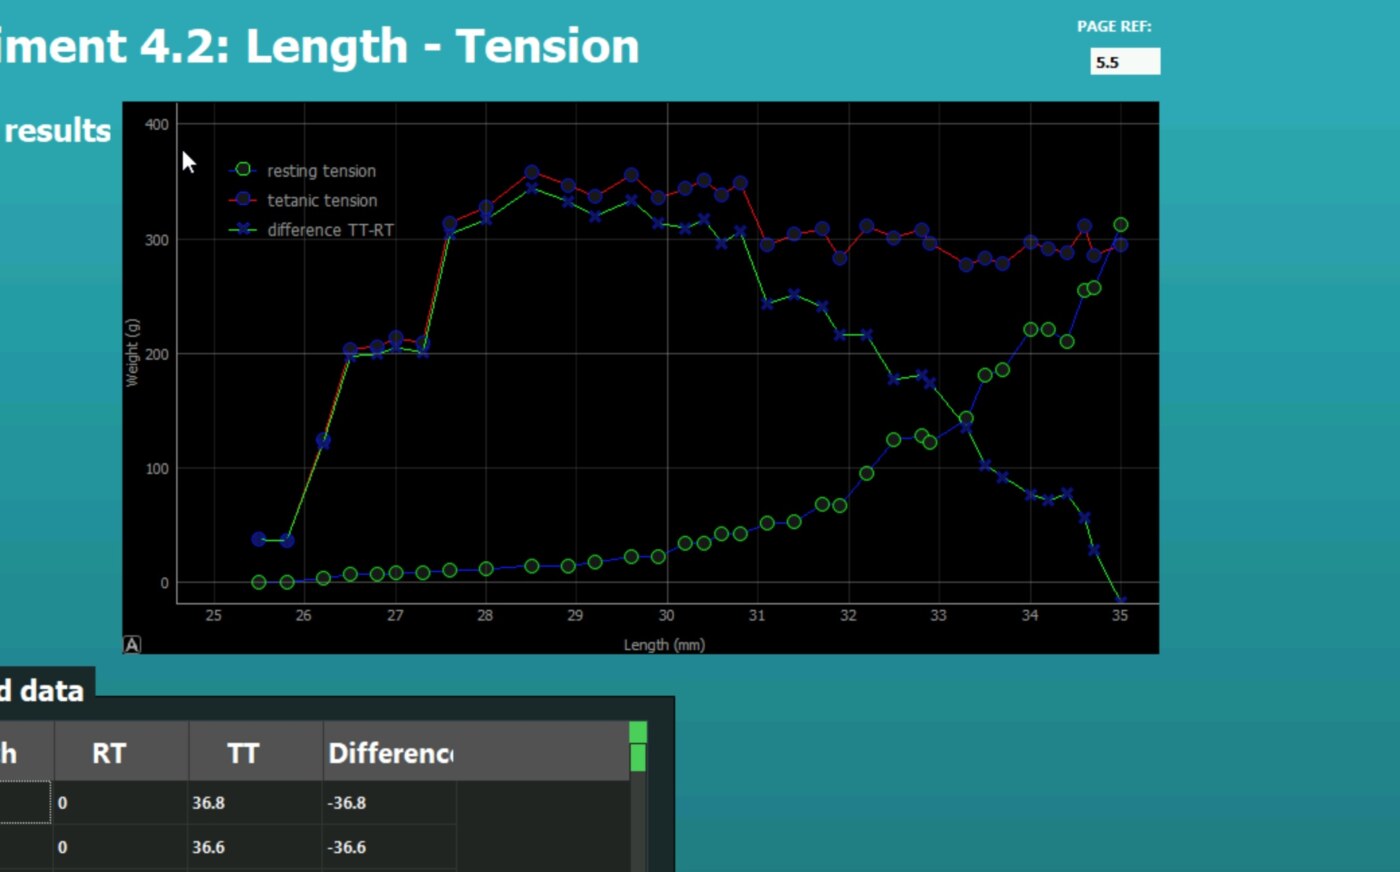
Task: Click the 'Length (mm)' x-axis label
Action: pyautogui.click(x=664, y=645)
